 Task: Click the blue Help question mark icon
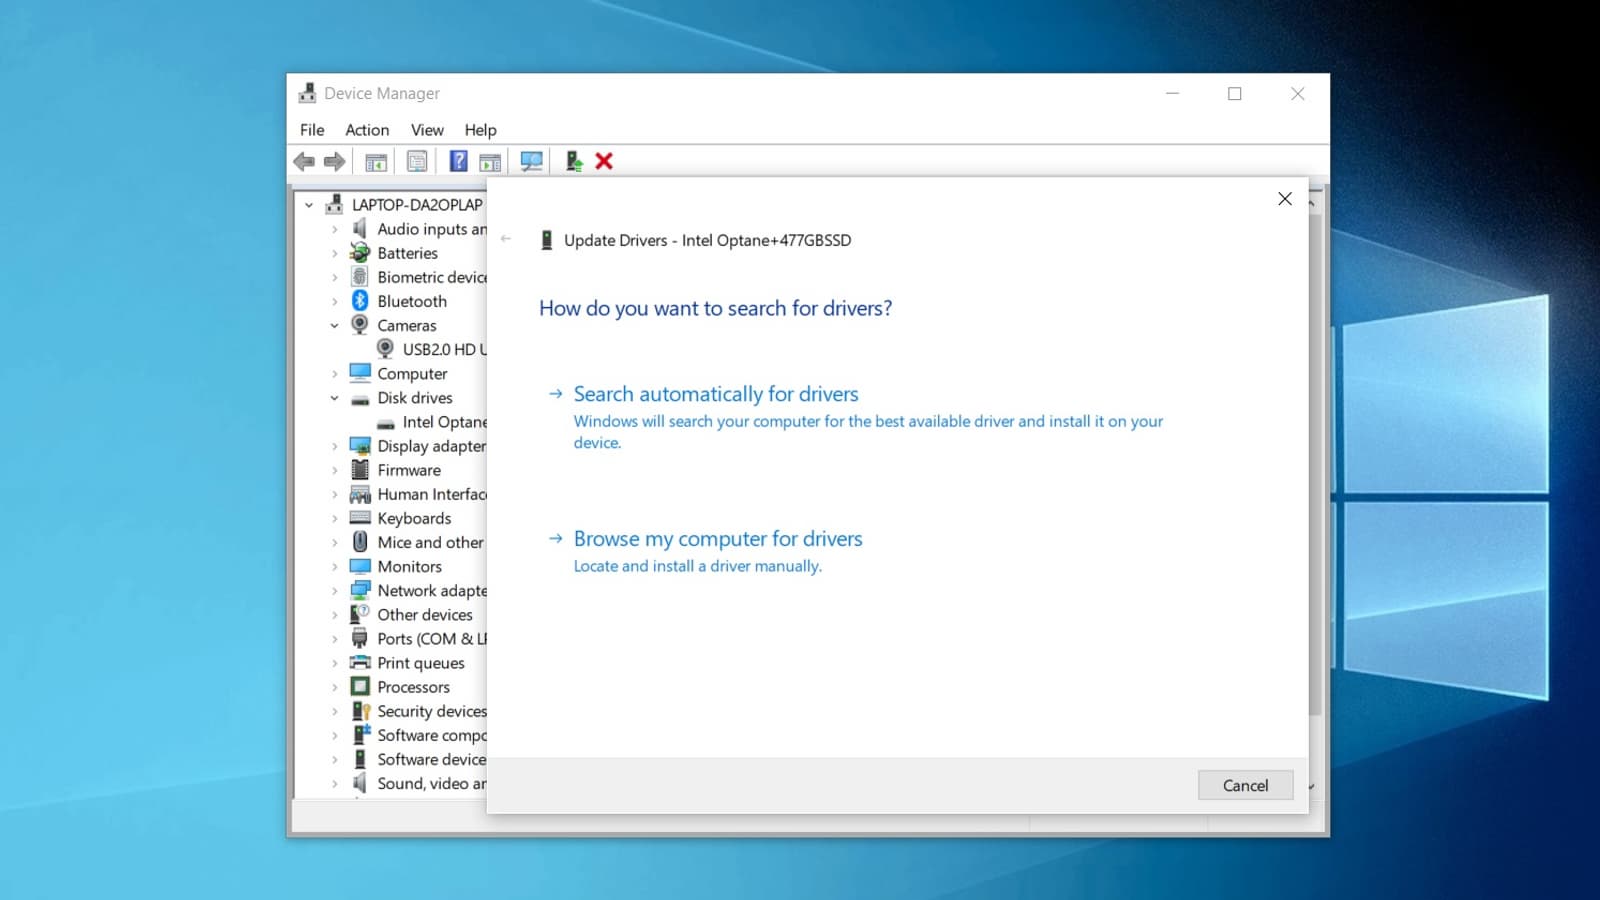click(458, 161)
